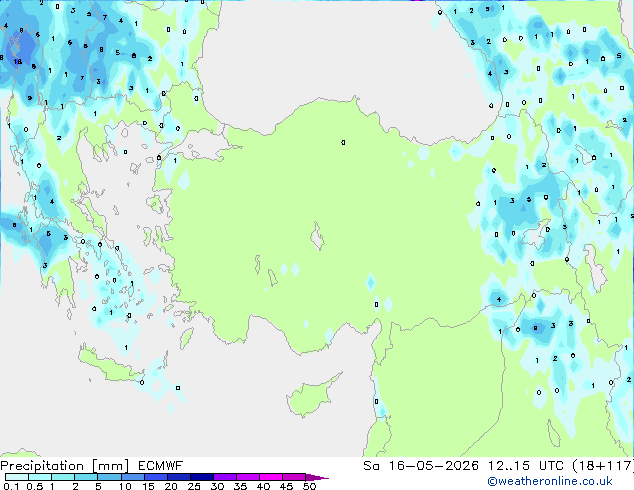The height and width of the screenshot is (490, 634).
Task: Click the above-50 arrow tip of legend
Action: coord(317,477)
